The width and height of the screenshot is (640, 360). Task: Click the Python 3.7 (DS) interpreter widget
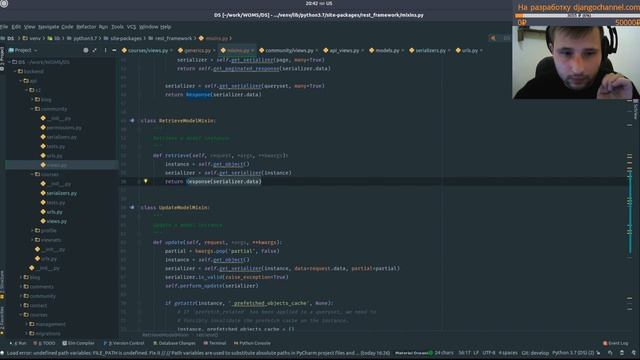coord(573,353)
